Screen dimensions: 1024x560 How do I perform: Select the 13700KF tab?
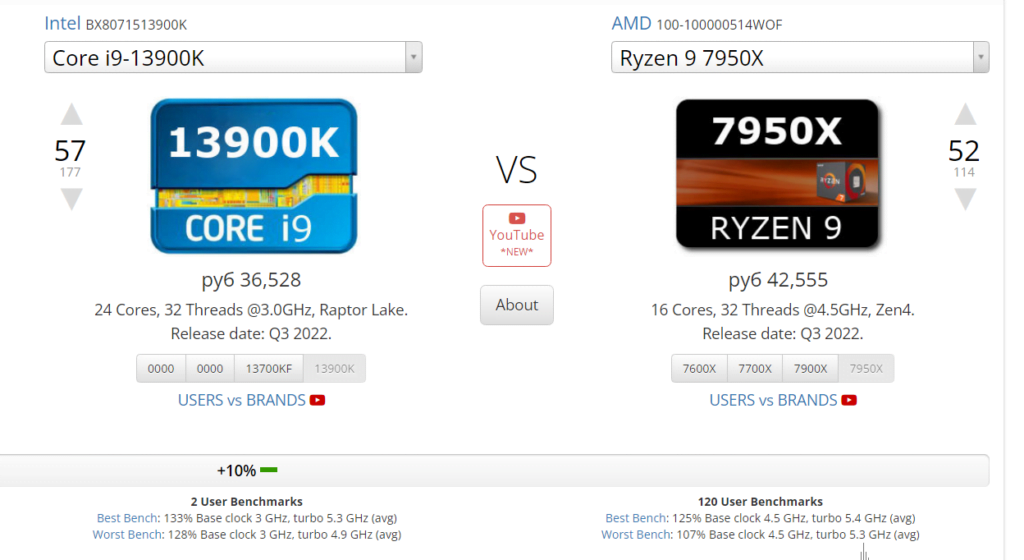pos(268,369)
